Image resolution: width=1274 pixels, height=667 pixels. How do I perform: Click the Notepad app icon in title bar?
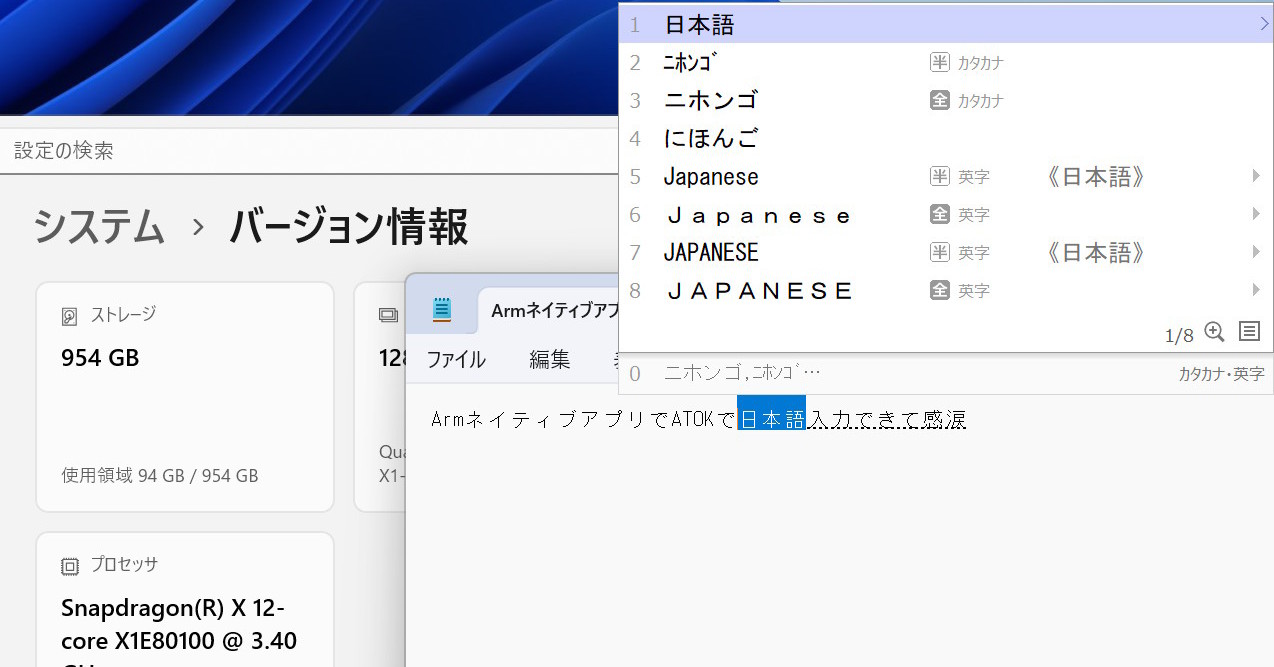click(x=442, y=310)
